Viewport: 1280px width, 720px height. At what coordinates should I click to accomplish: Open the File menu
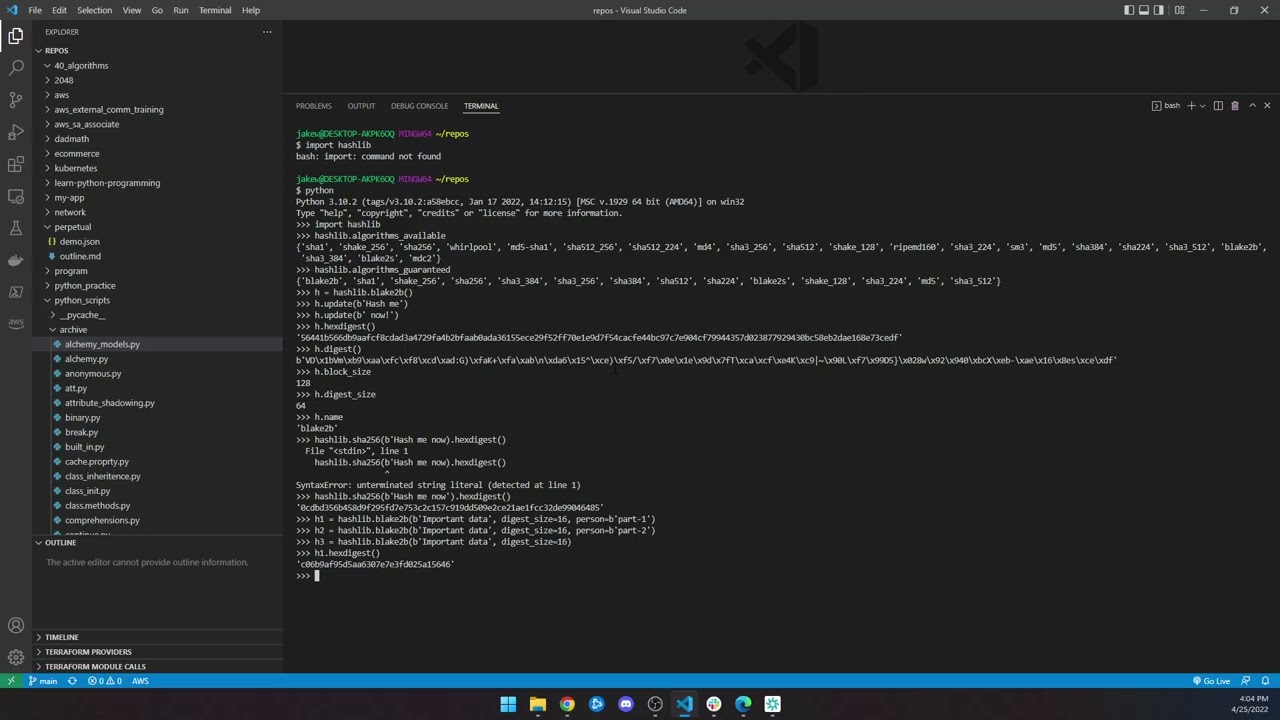(35, 10)
